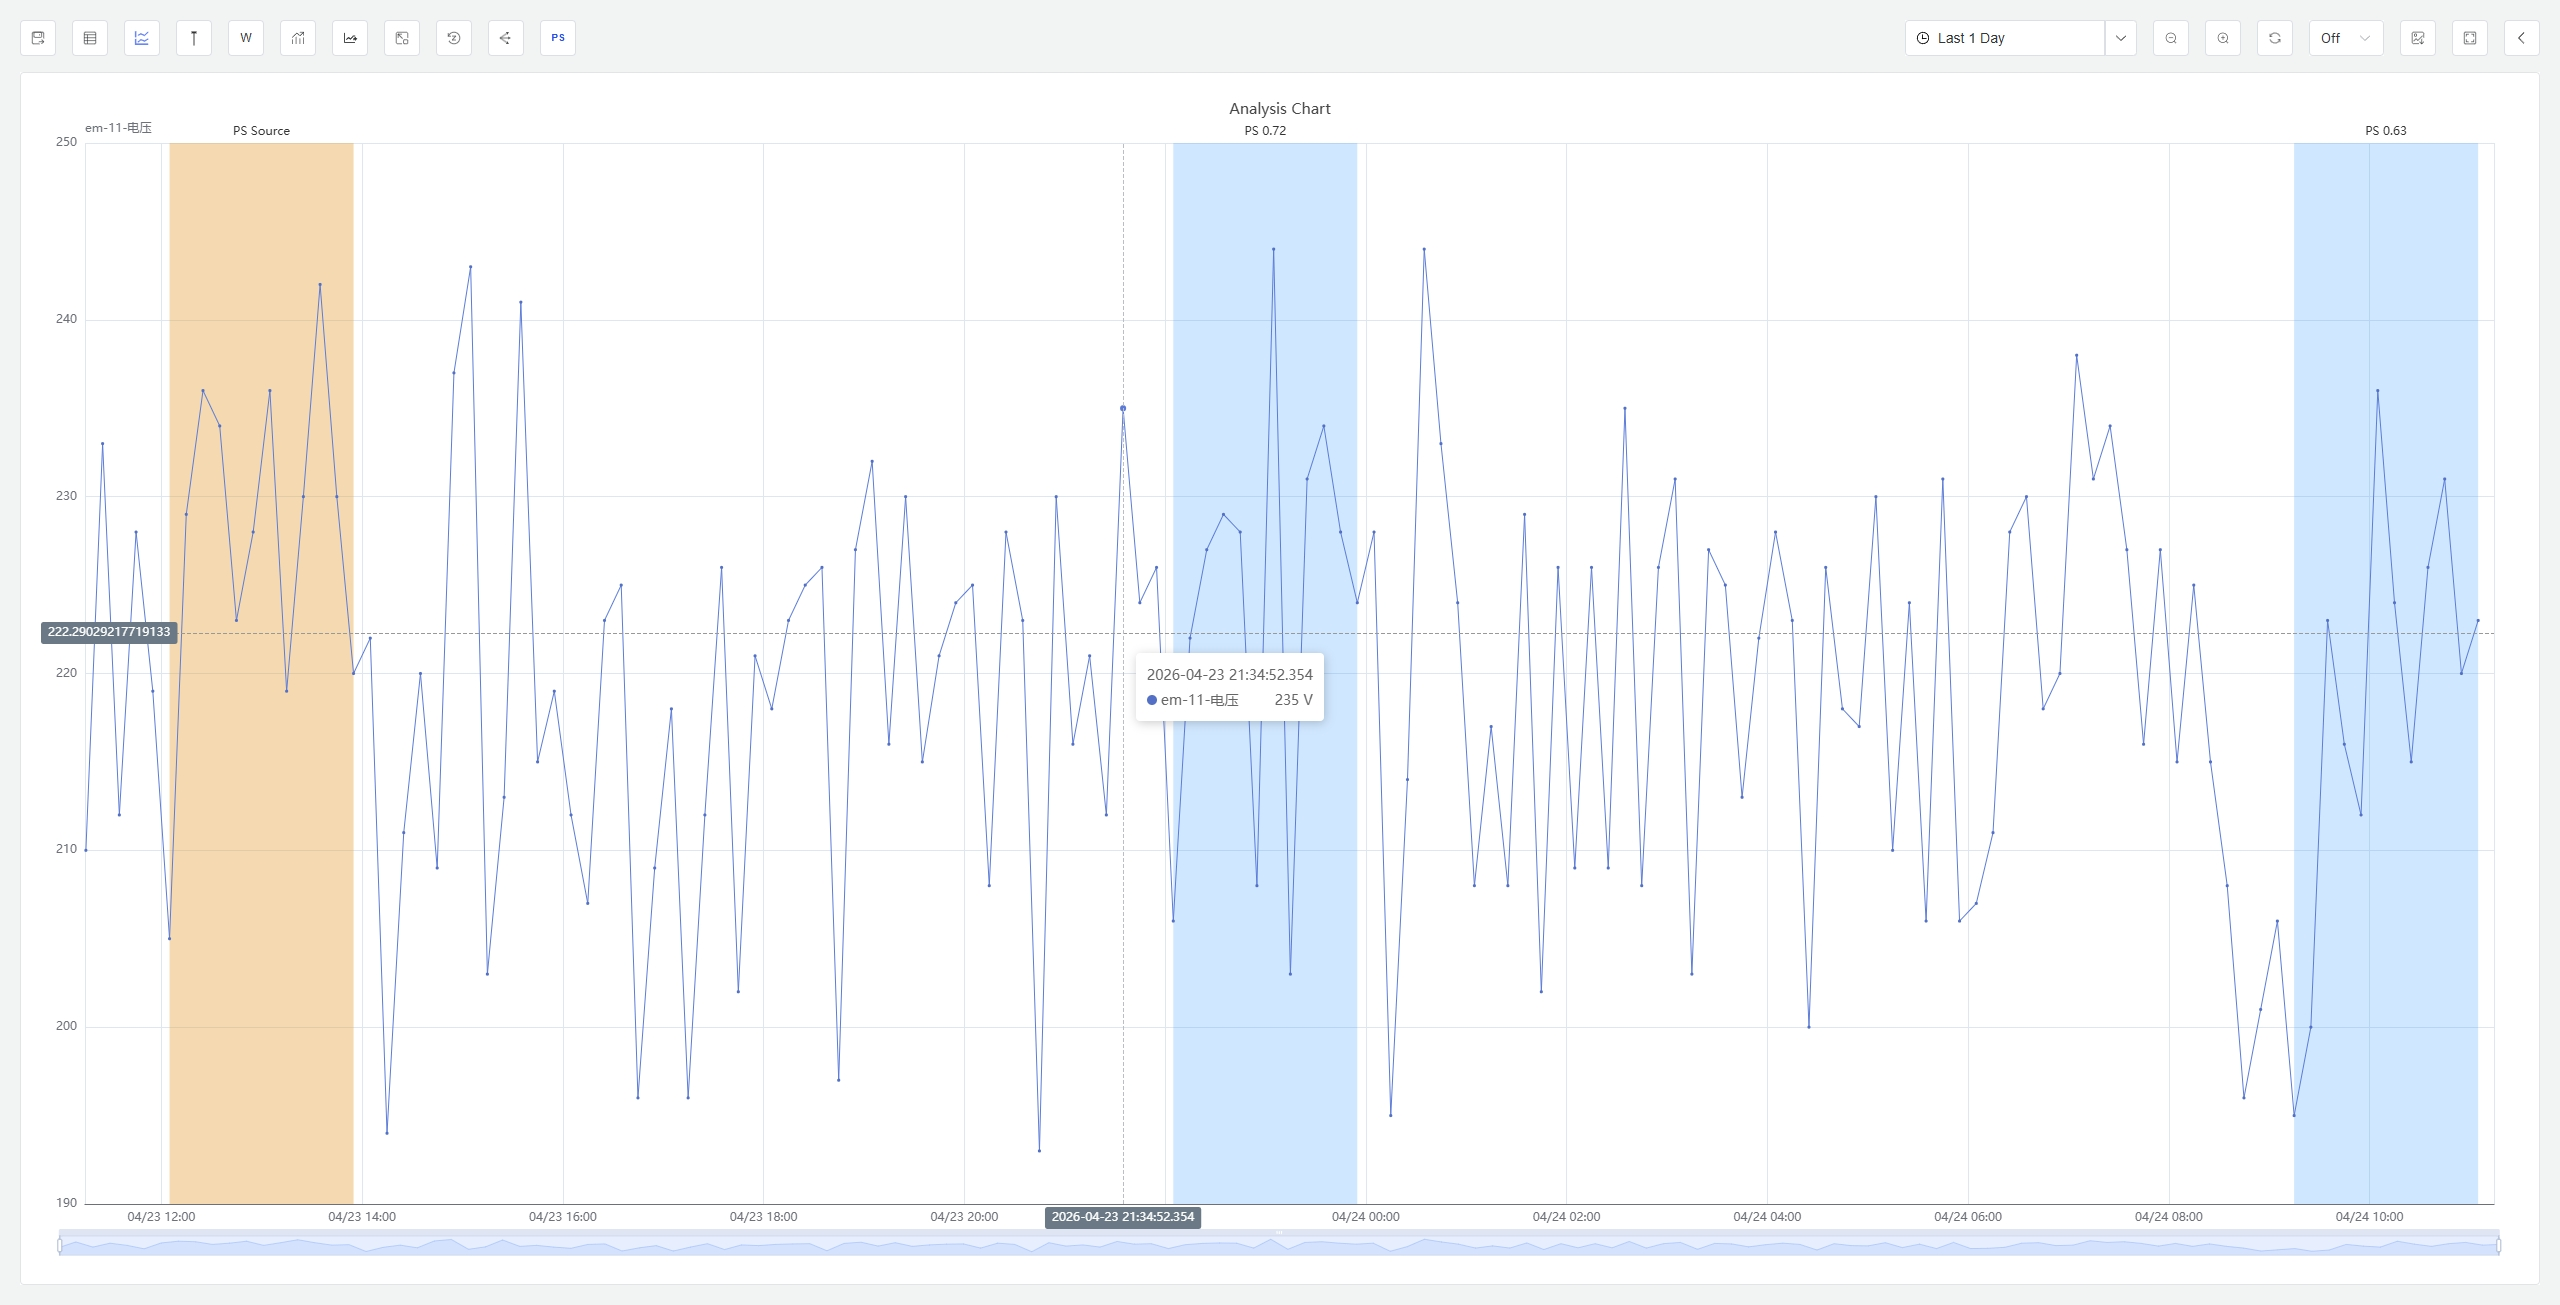Collapse panel with left chevron button
The image size is (2560, 1305).
(2522, 38)
